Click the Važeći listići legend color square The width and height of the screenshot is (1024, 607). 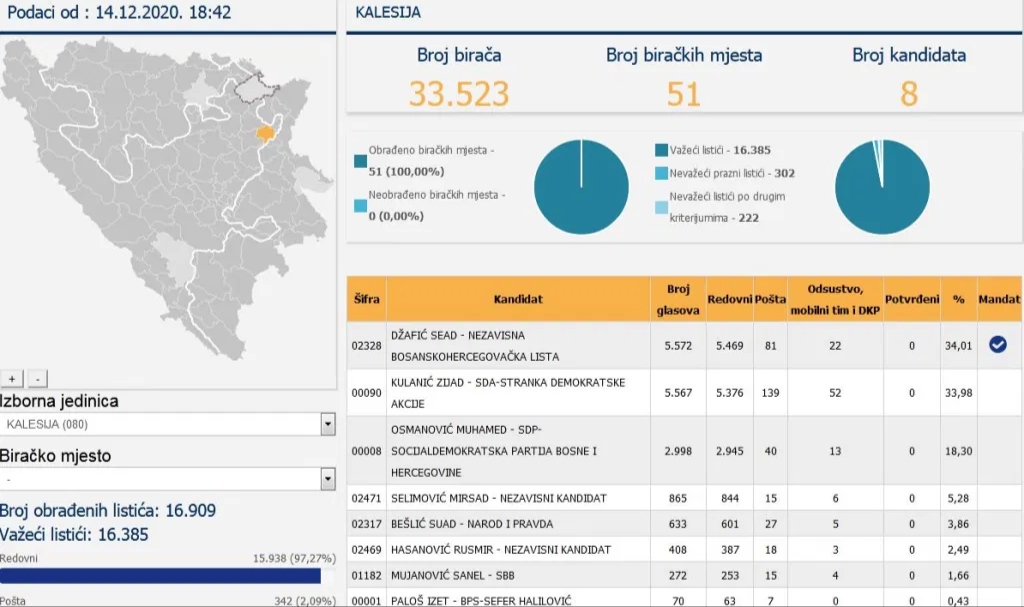pos(661,150)
